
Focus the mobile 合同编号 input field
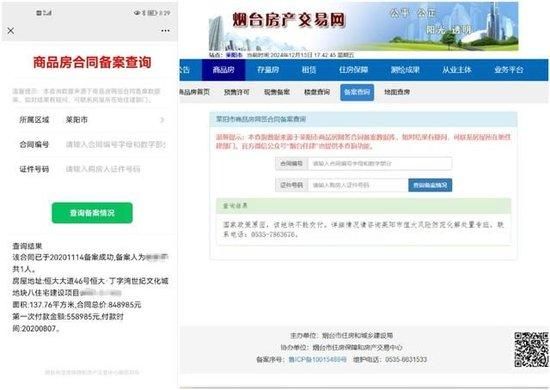pyautogui.click(x=116, y=144)
